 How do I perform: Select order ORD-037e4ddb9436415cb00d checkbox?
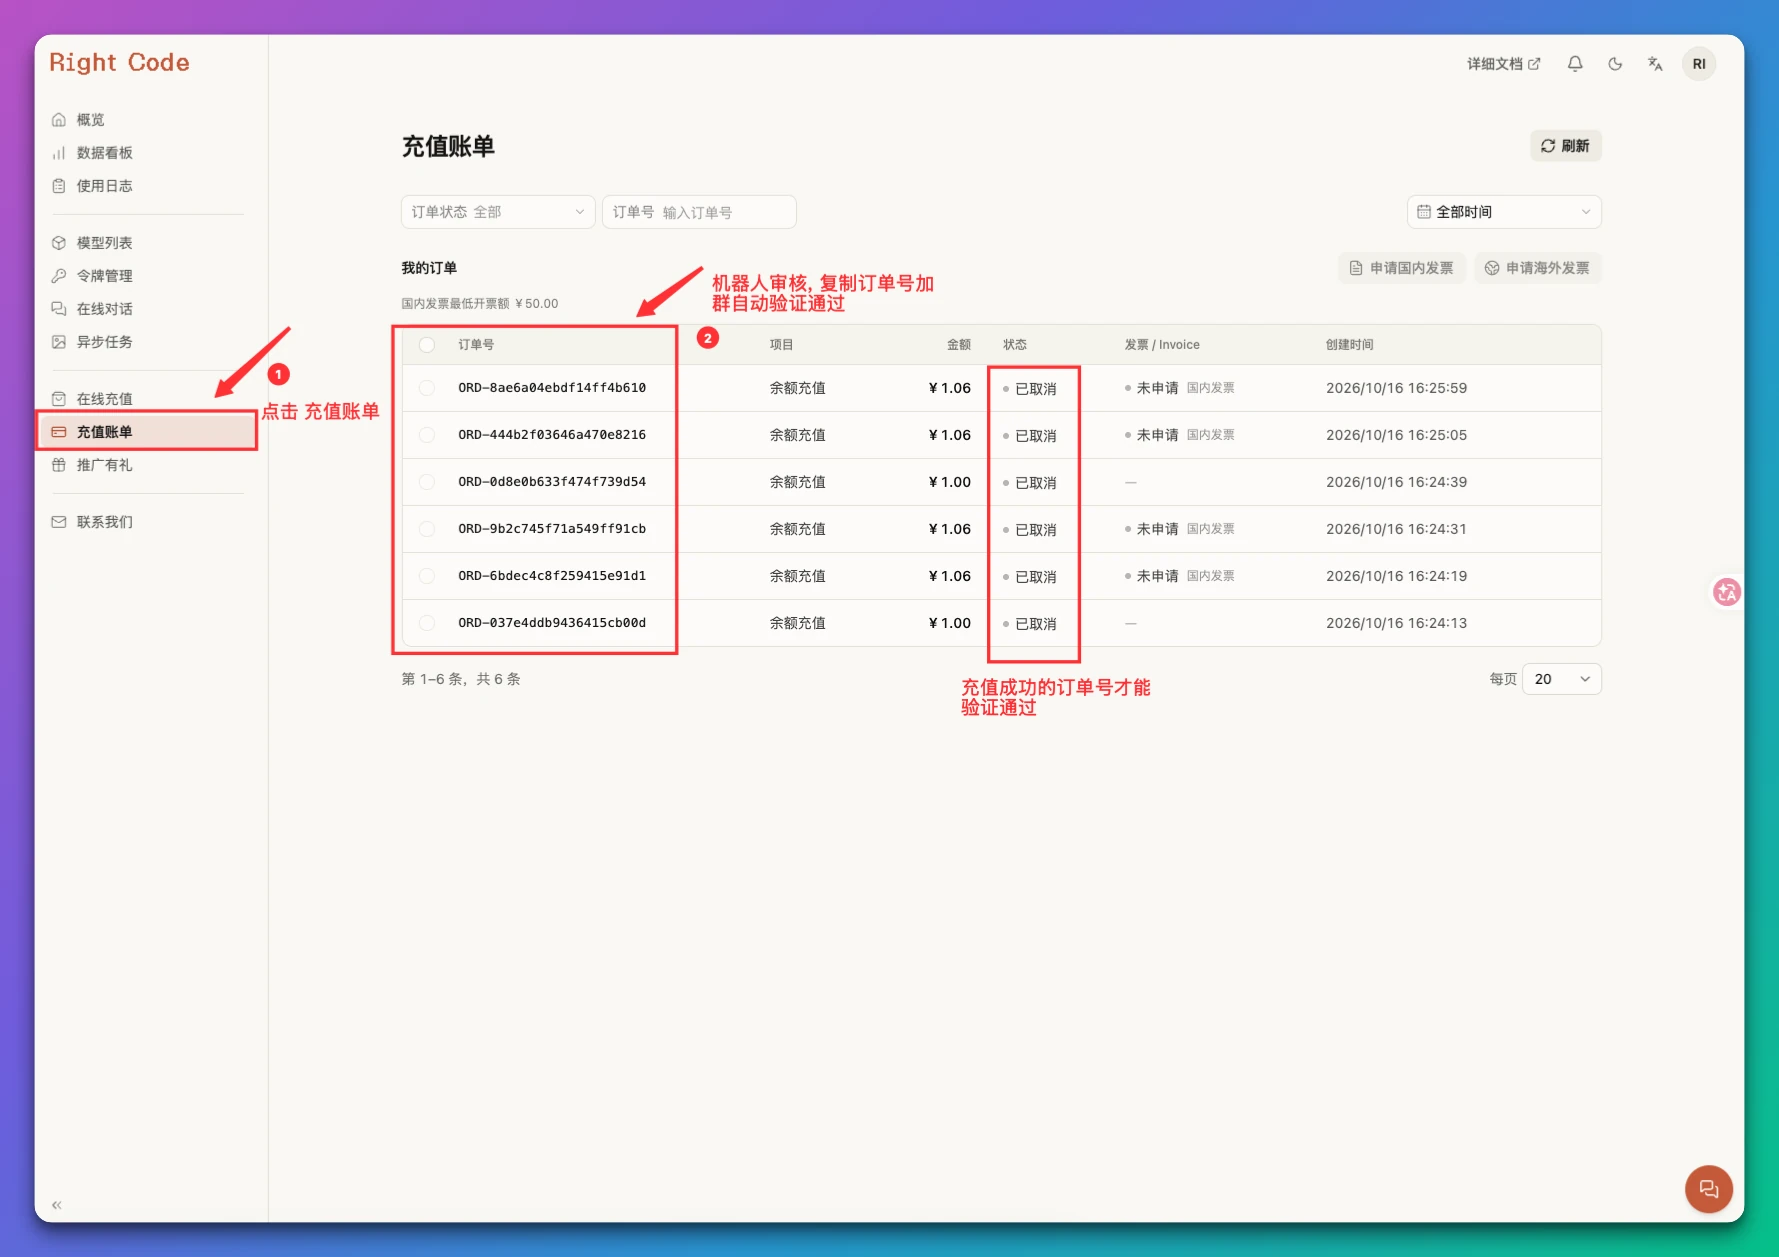(x=427, y=623)
